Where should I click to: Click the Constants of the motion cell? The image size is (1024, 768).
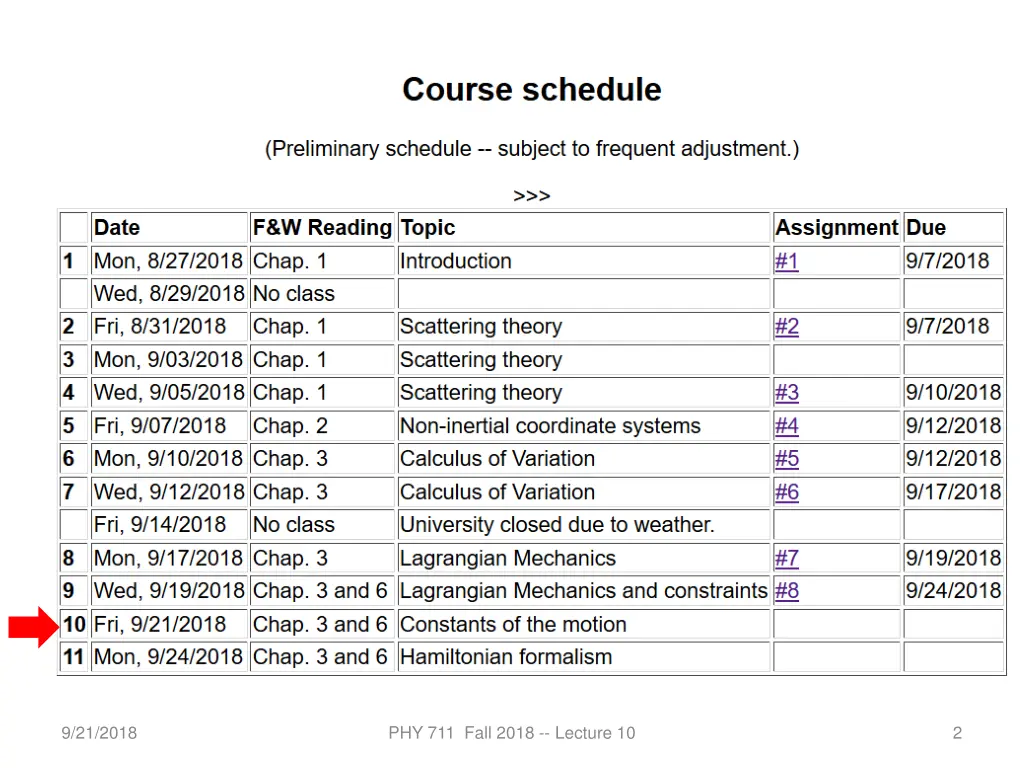[584, 624]
